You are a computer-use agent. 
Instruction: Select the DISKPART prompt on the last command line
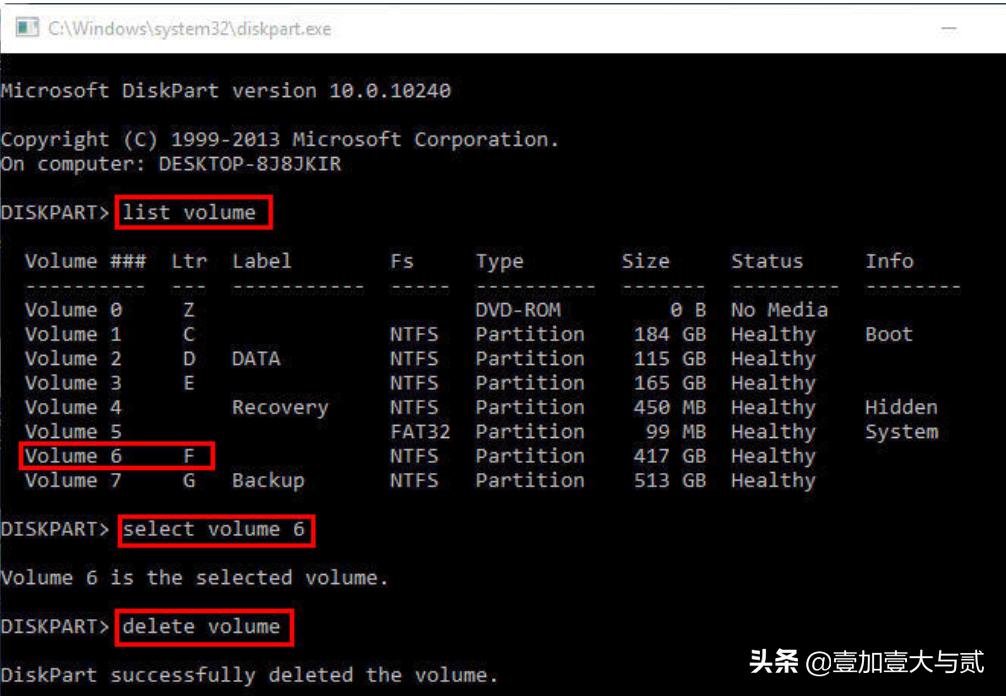pos(55,626)
